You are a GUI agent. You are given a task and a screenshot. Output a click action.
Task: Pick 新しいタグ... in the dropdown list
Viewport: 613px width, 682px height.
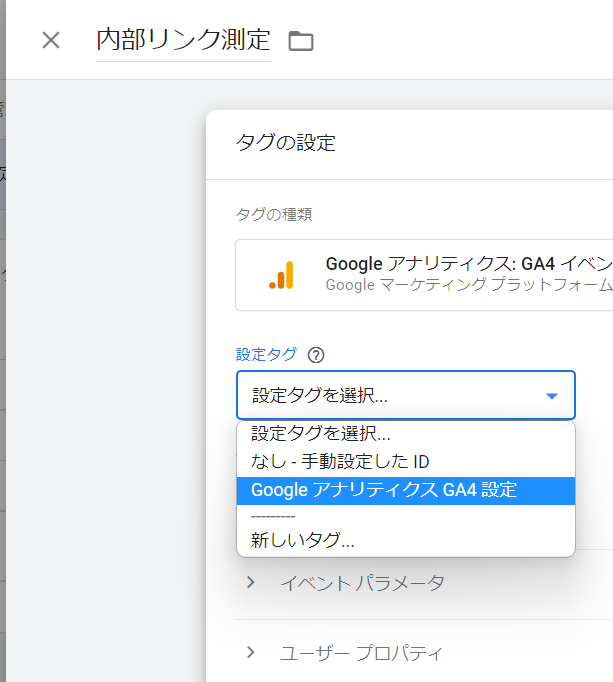click(303, 541)
